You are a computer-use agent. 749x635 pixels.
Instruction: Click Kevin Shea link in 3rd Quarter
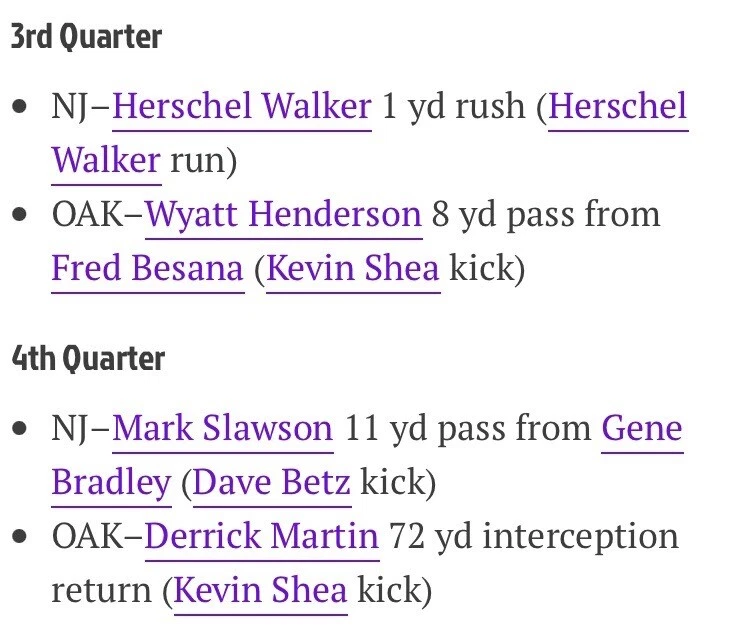pos(353,269)
